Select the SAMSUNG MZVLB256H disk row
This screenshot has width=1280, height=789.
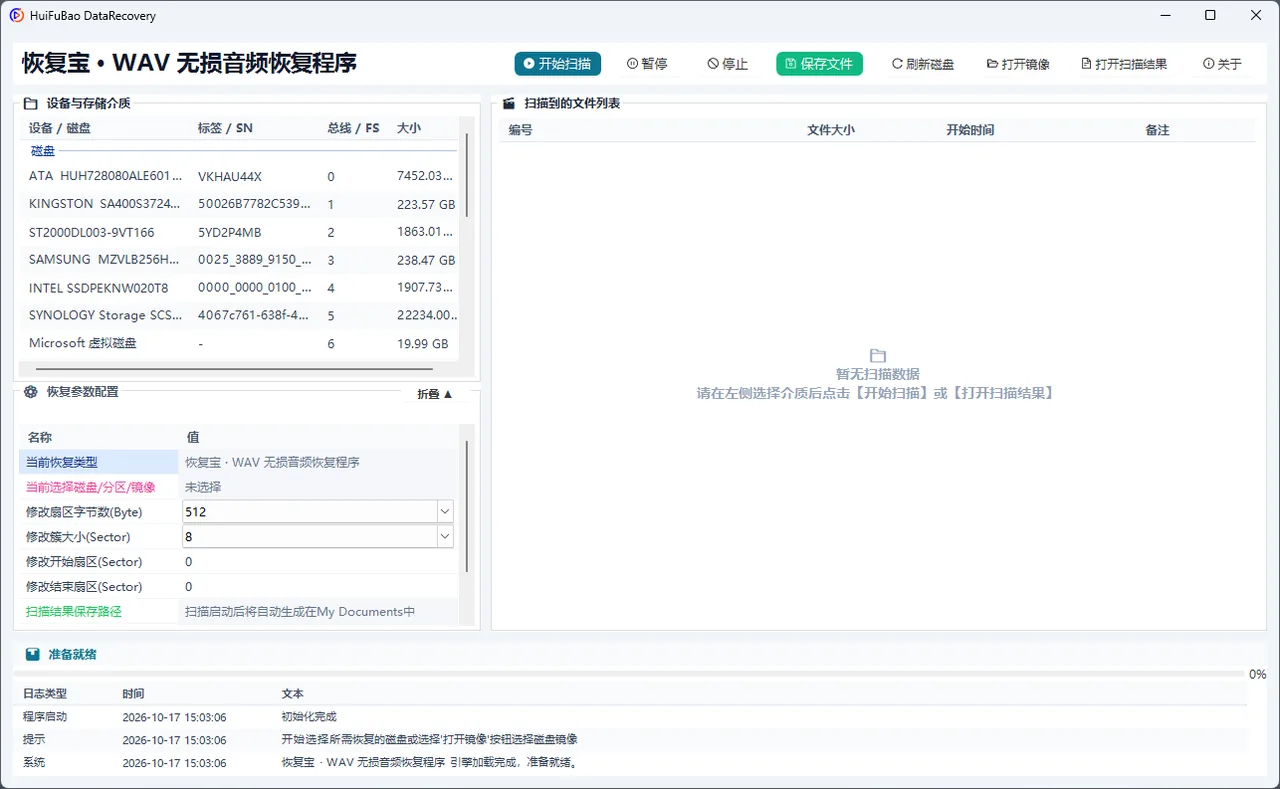240,260
